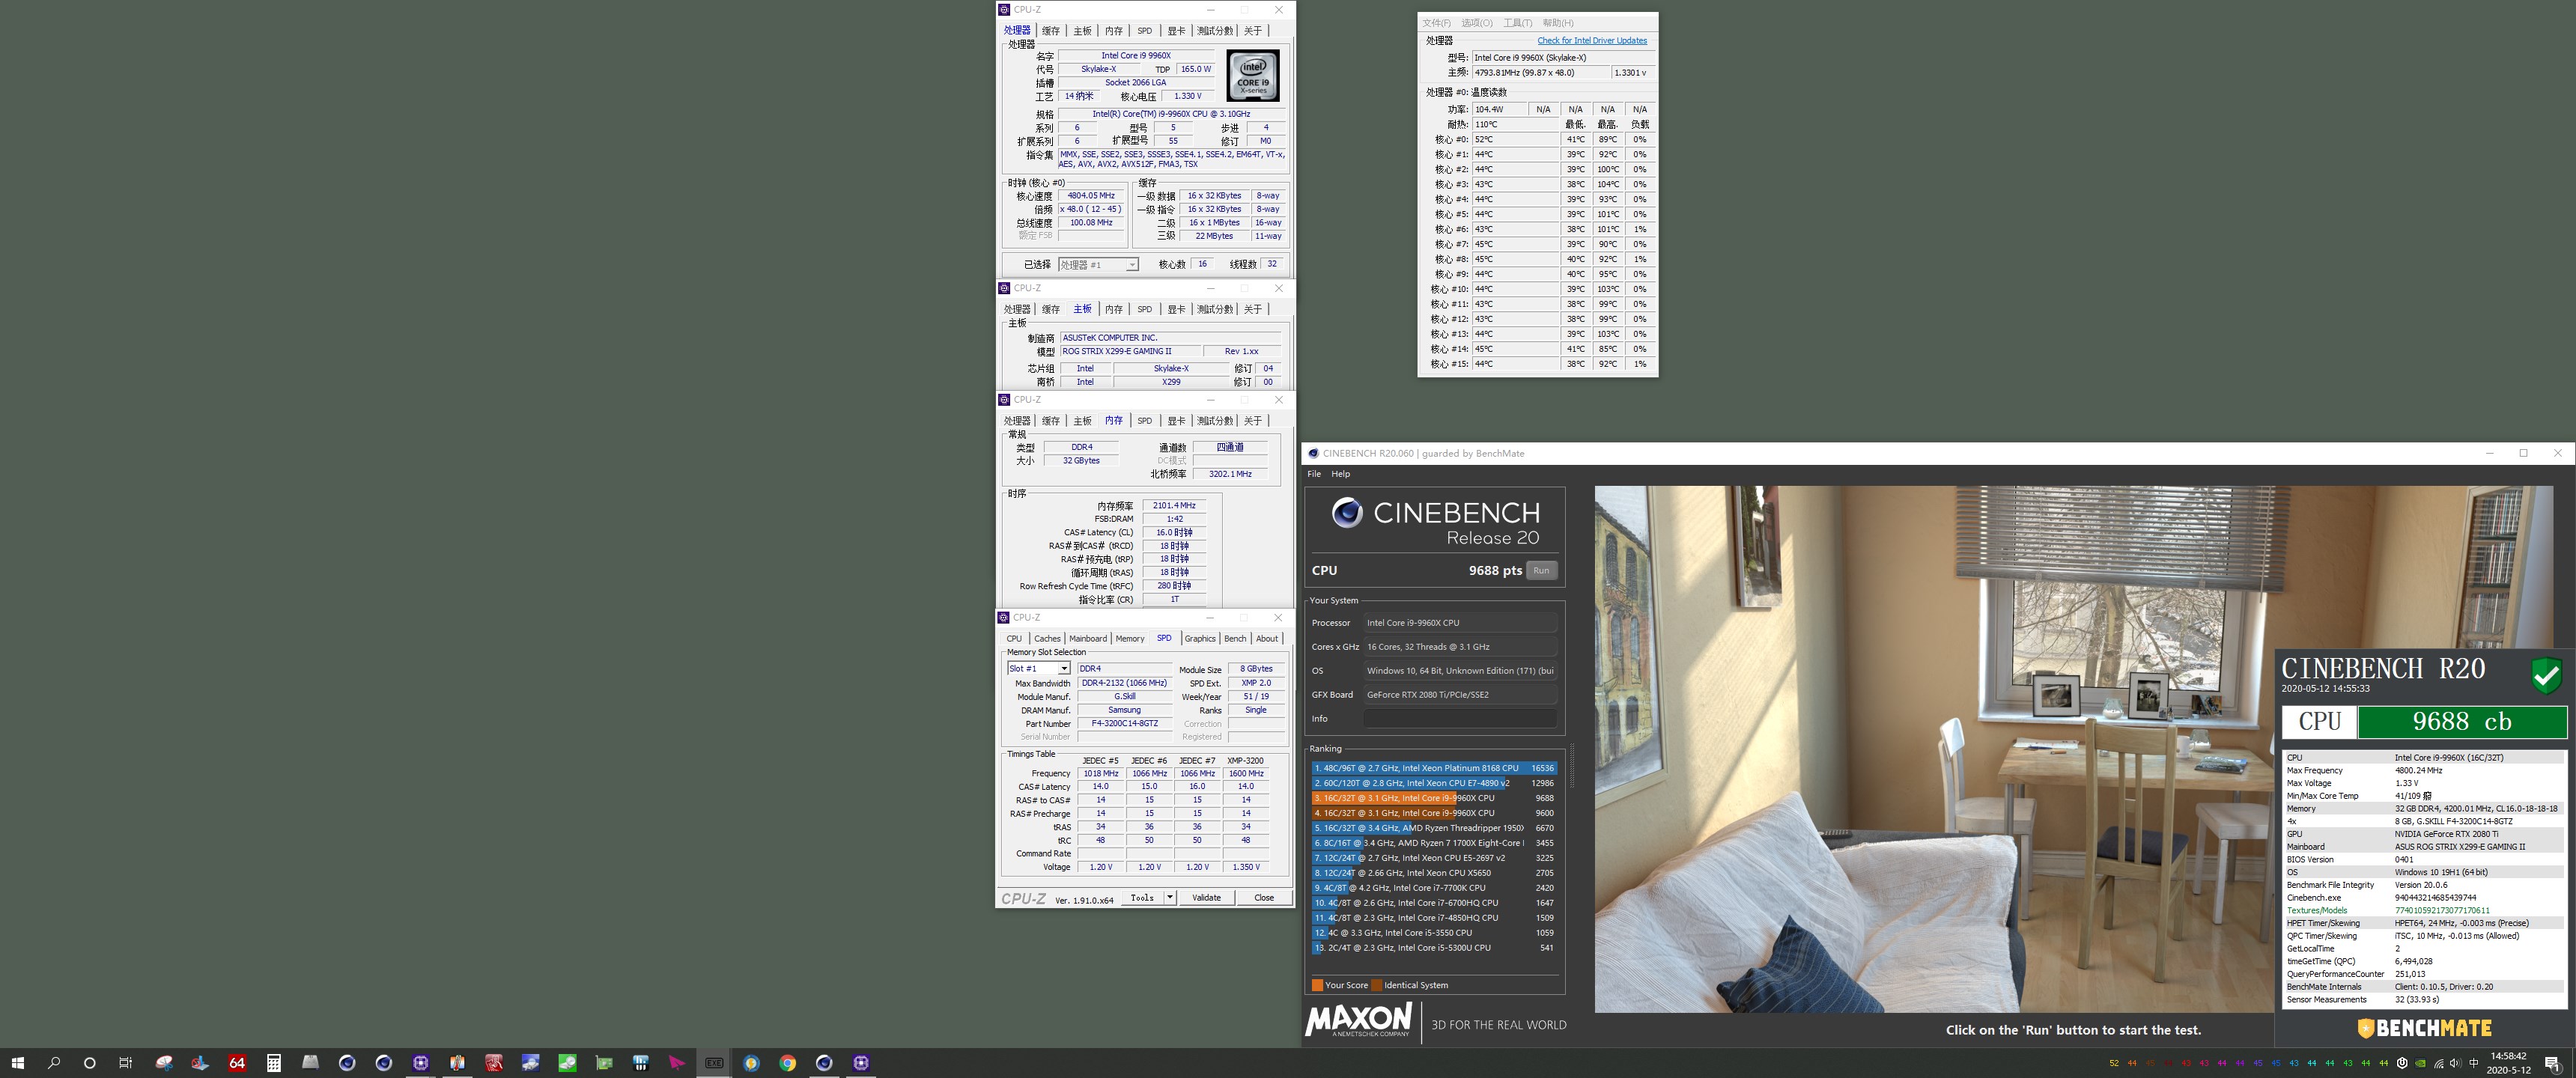Open Task View on taskbar

[x=126, y=1063]
